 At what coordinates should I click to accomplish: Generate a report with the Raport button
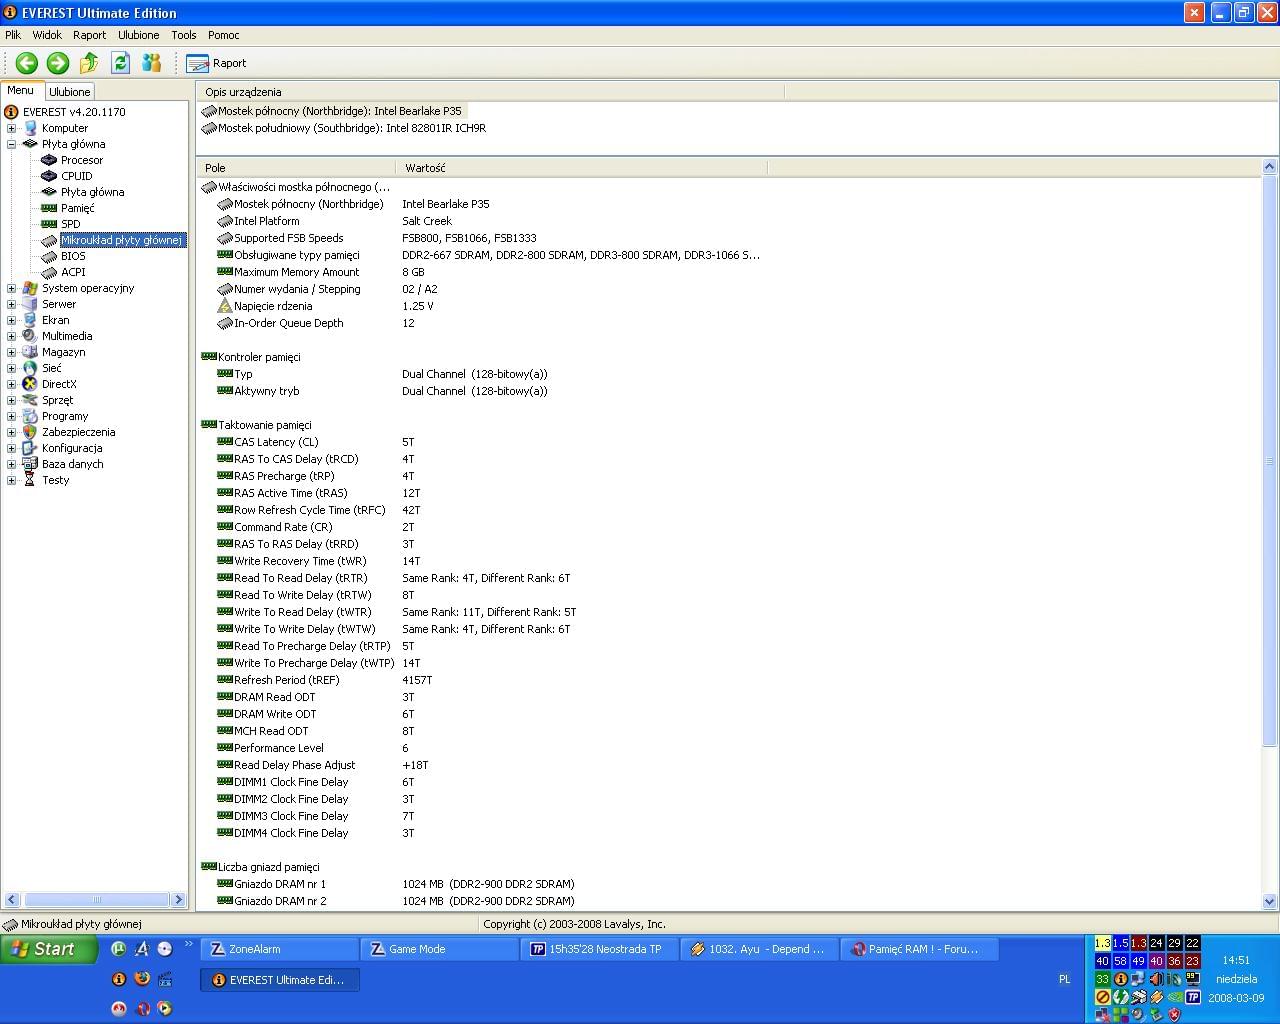pyautogui.click(x=216, y=63)
